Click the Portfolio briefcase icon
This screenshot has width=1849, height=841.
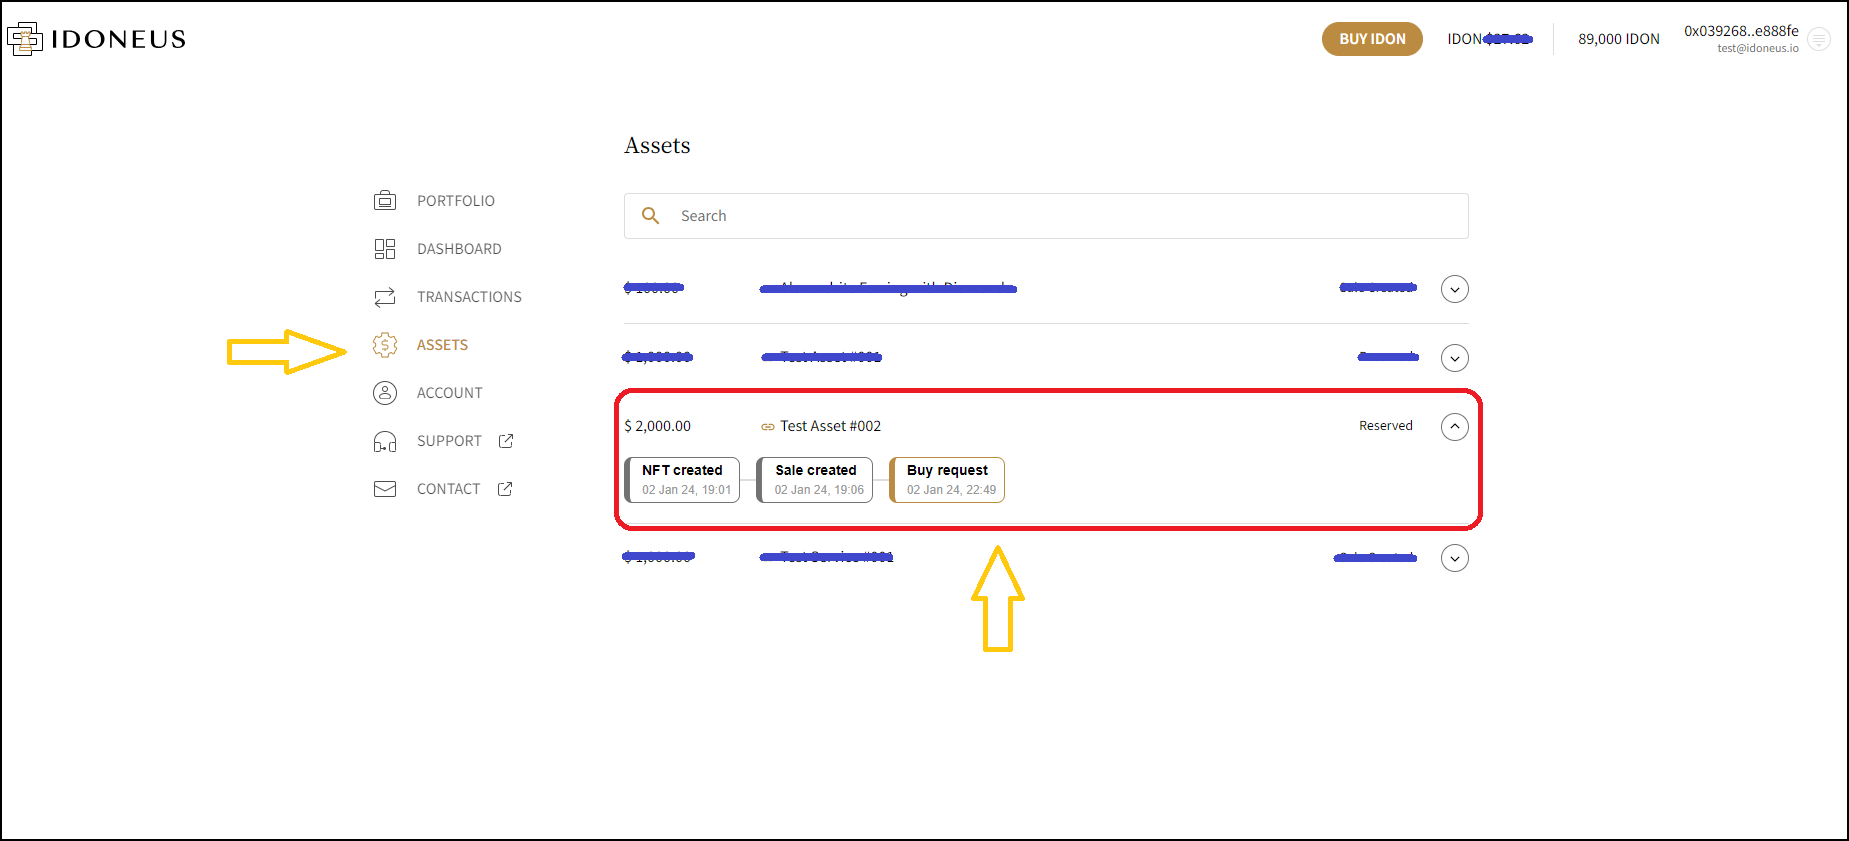click(x=385, y=201)
